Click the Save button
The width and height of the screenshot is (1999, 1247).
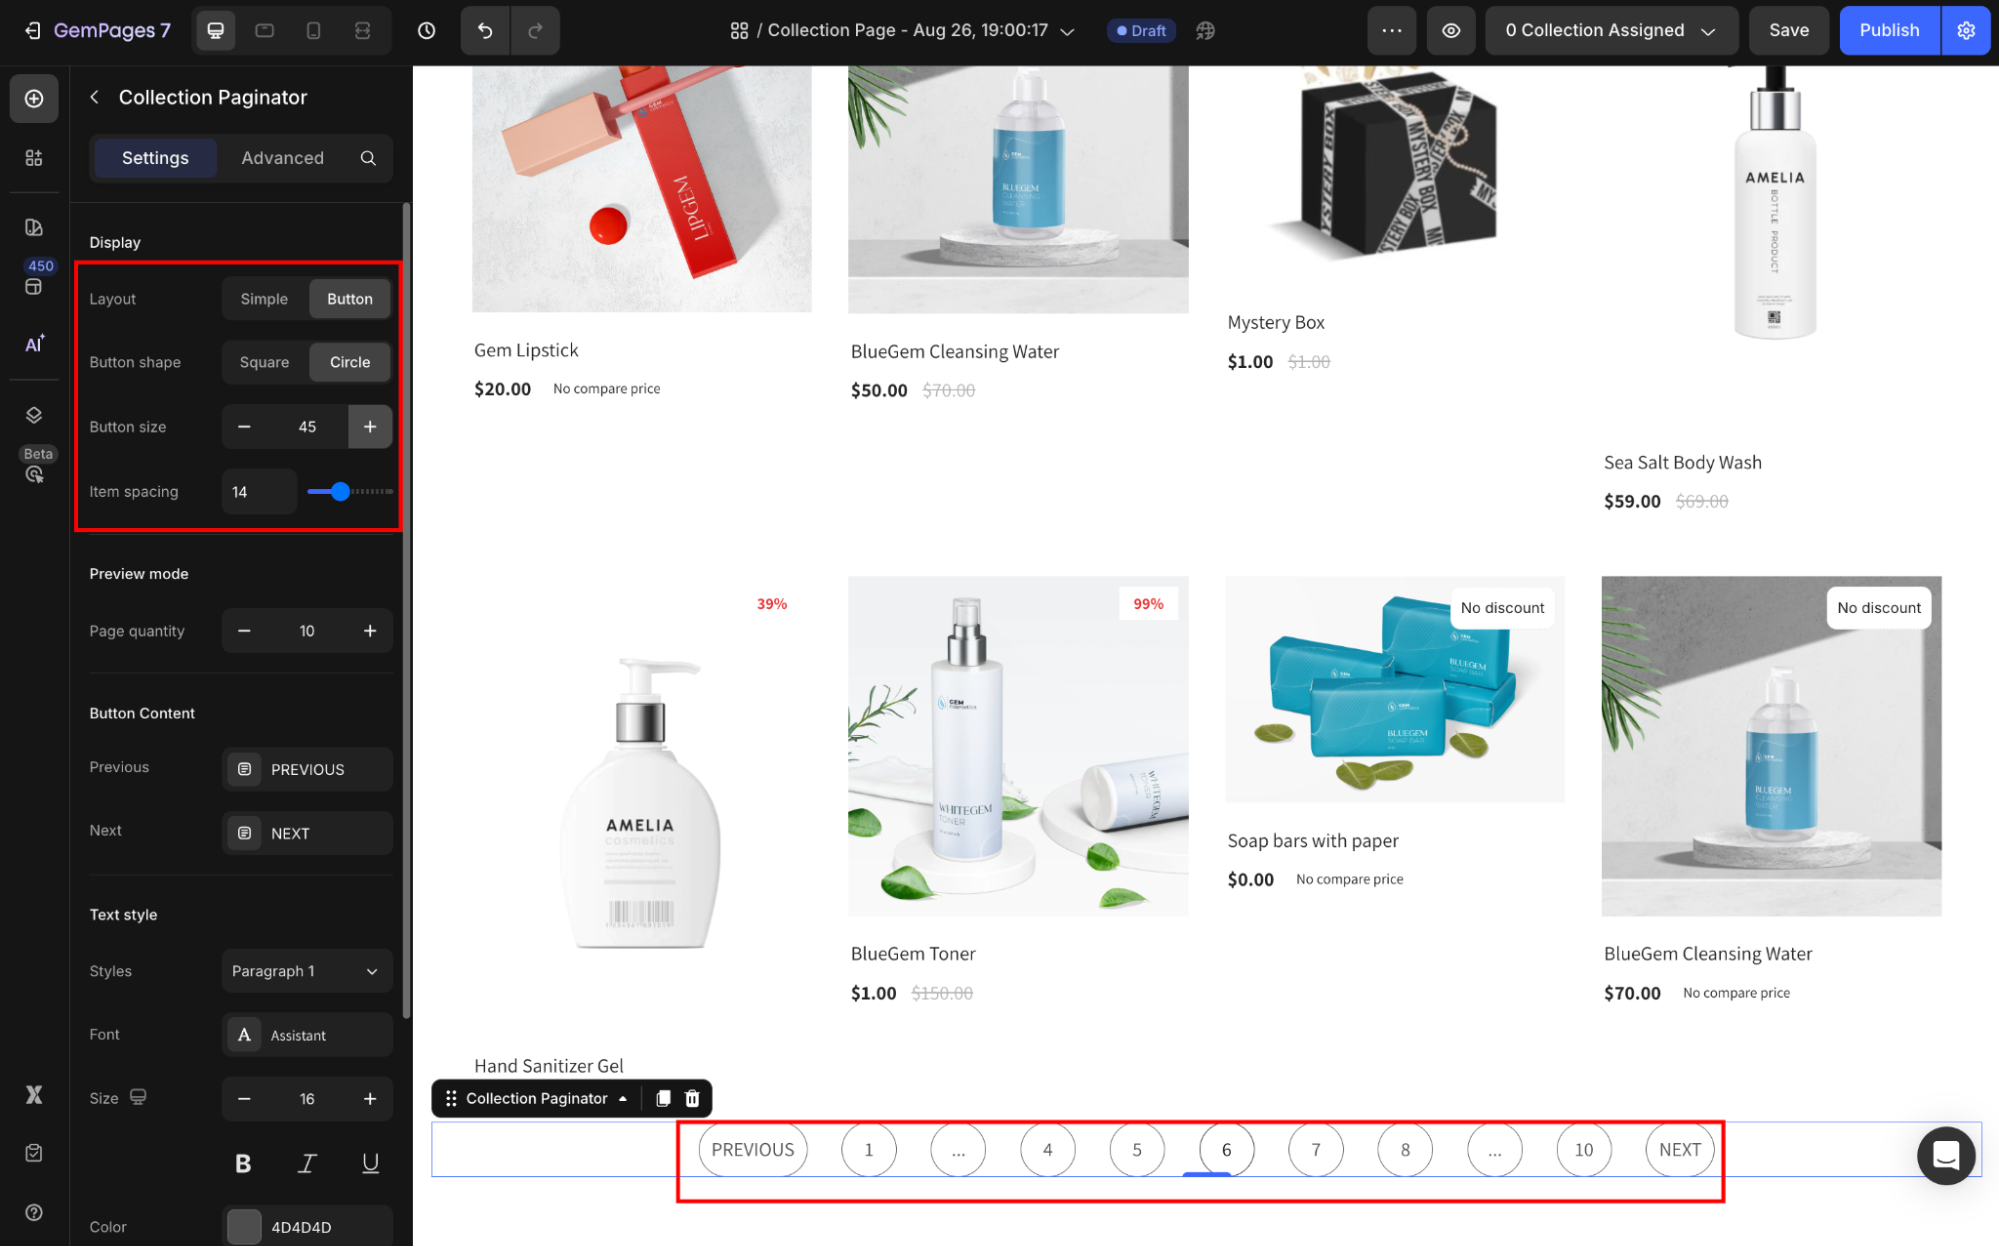click(1788, 30)
